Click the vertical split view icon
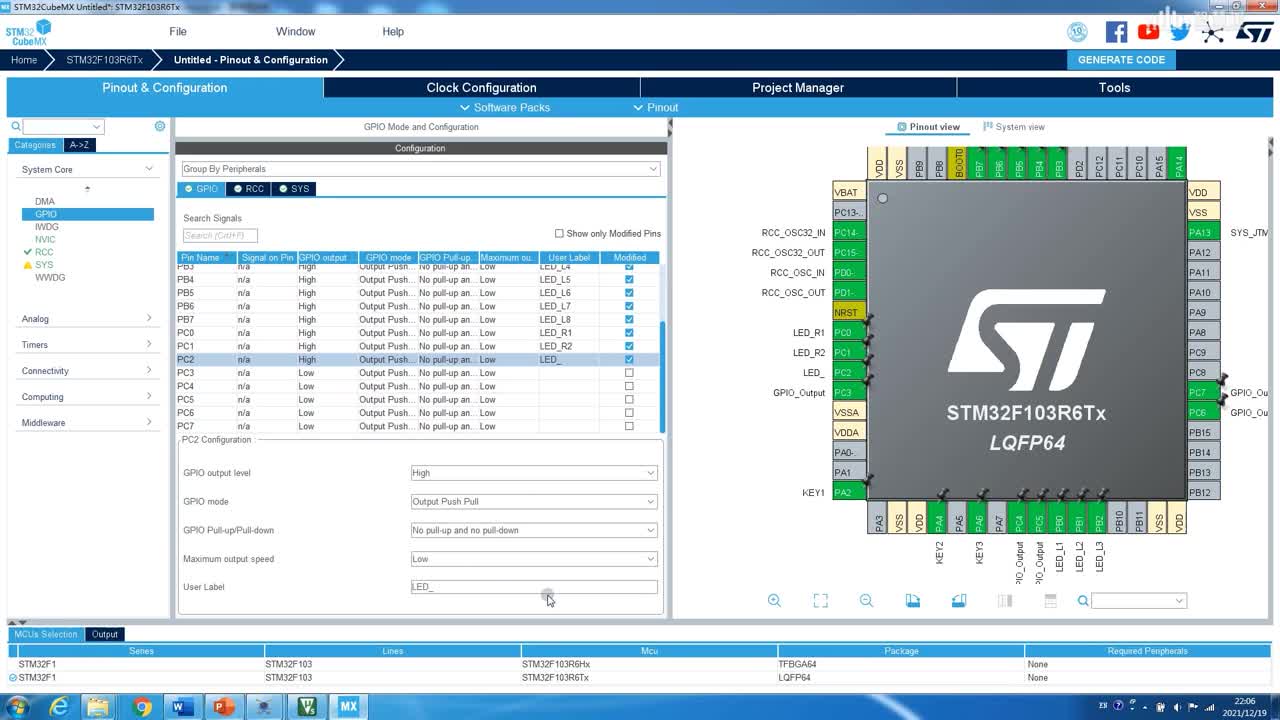The height and width of the screenshot is (720, 1280). coord(1005,600)
